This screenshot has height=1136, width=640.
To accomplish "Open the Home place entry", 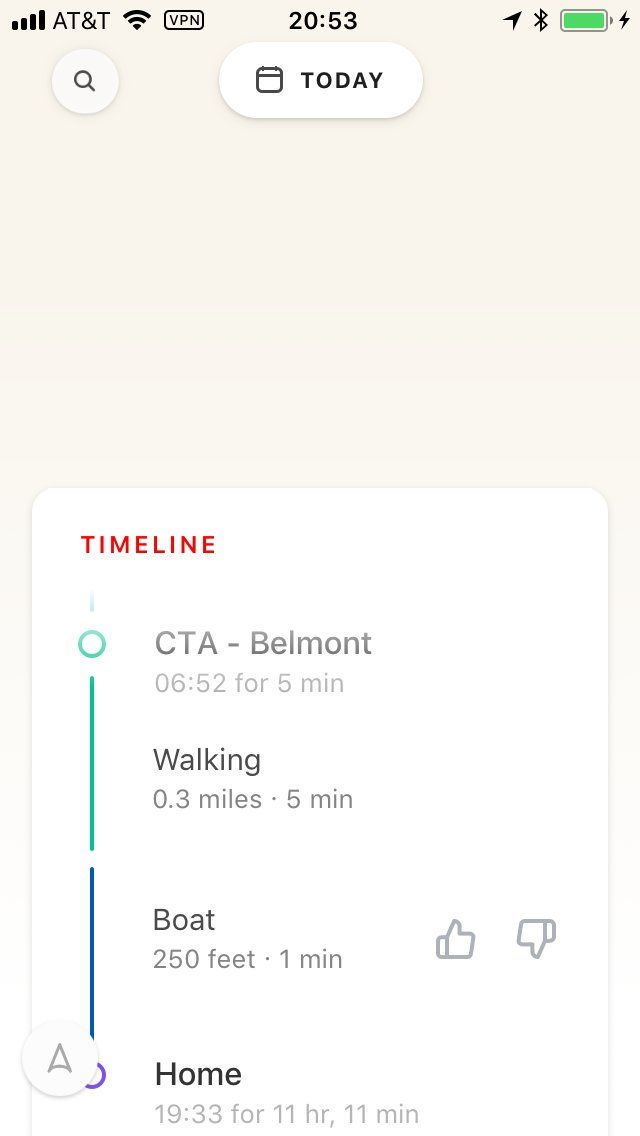I will point(198,1075).
